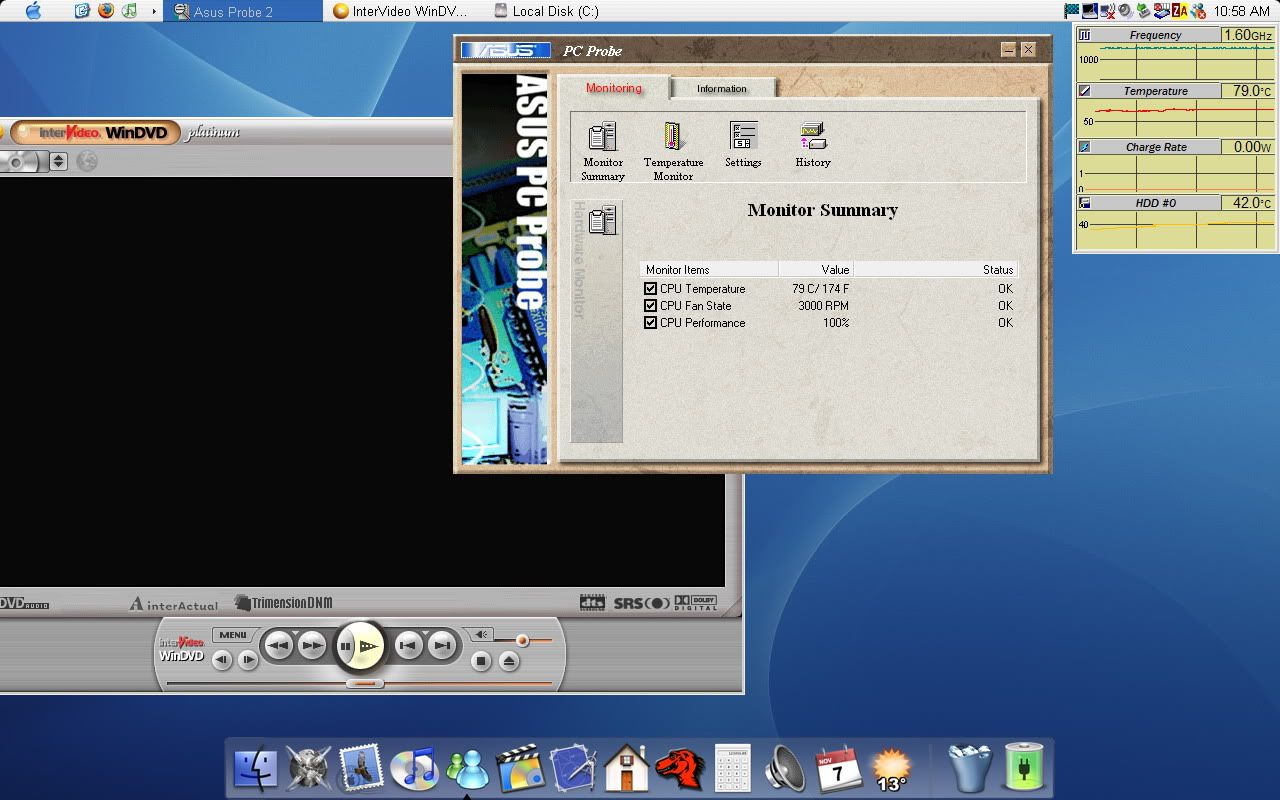Open the Apple menu logo
Viewport: 1280px width, 800px height.
point(33,11)
